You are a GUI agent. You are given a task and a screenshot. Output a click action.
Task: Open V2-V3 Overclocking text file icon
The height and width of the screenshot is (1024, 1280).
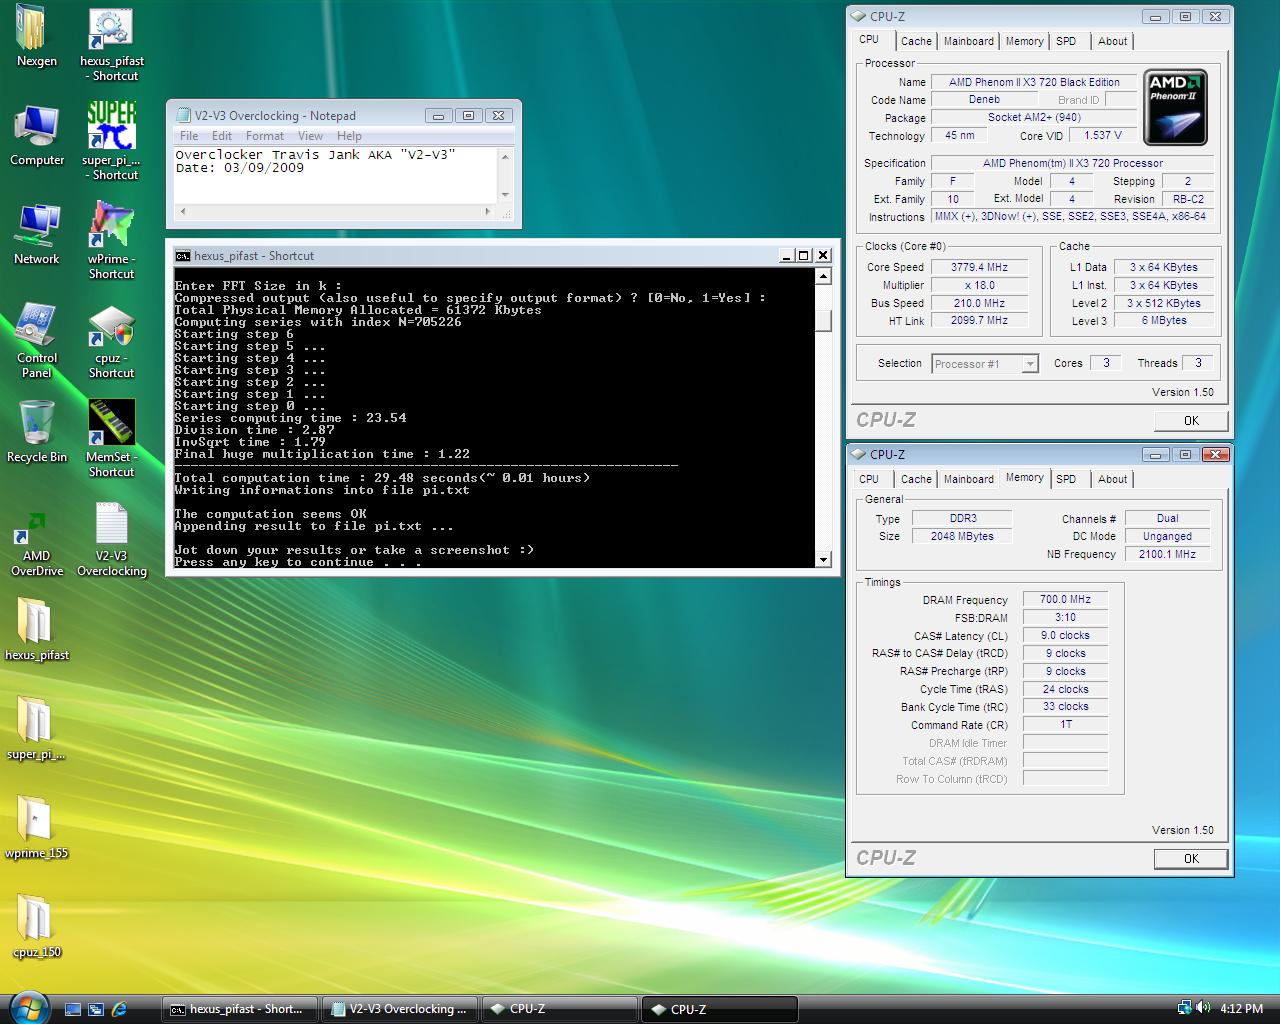(112, 540)
